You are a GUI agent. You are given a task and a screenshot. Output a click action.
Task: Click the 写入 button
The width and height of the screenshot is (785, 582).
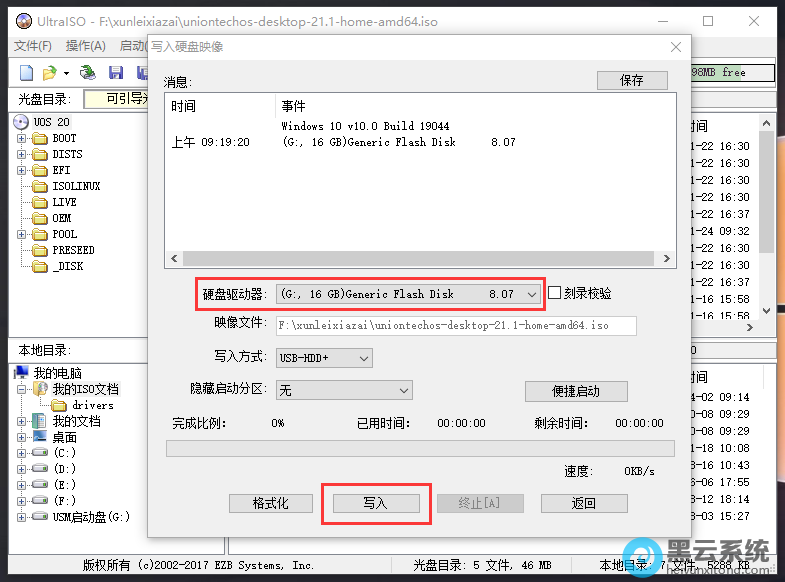(x=375, y=503)
